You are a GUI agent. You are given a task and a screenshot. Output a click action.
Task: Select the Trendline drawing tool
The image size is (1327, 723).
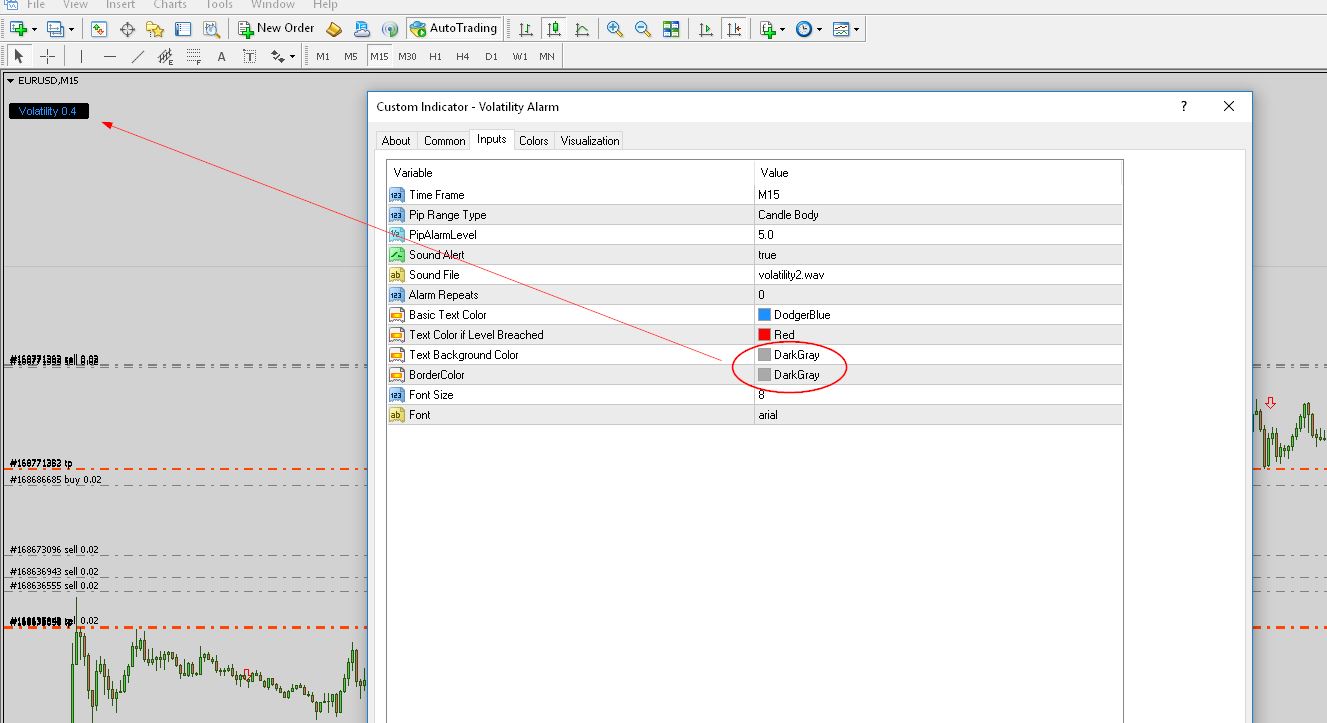tap(138, 56)
